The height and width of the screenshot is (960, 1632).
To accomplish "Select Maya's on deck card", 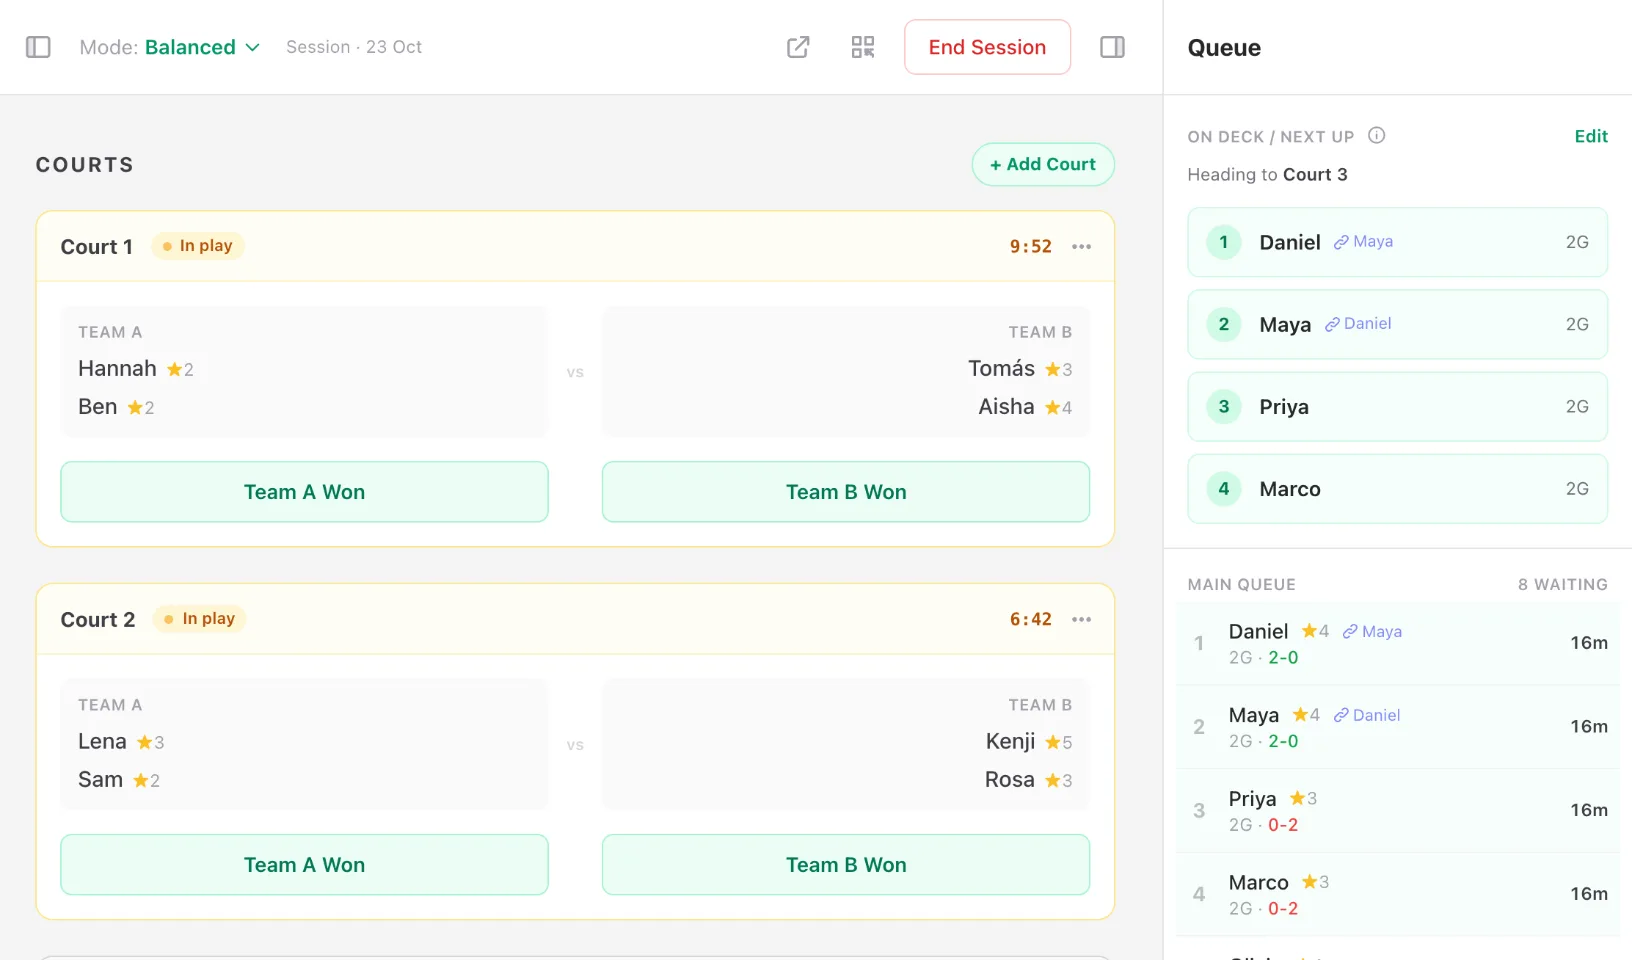I will [x=1397, y=324].
